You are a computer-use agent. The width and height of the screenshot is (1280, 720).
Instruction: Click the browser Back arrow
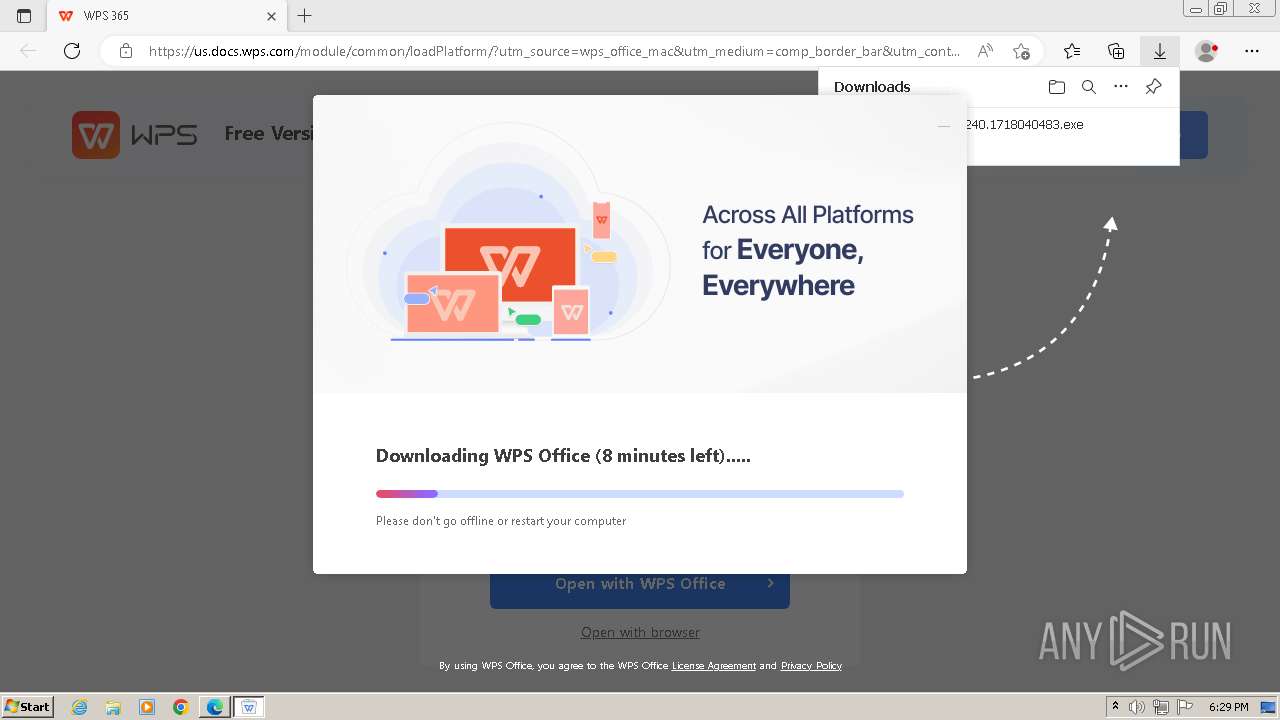click(28, 51)
